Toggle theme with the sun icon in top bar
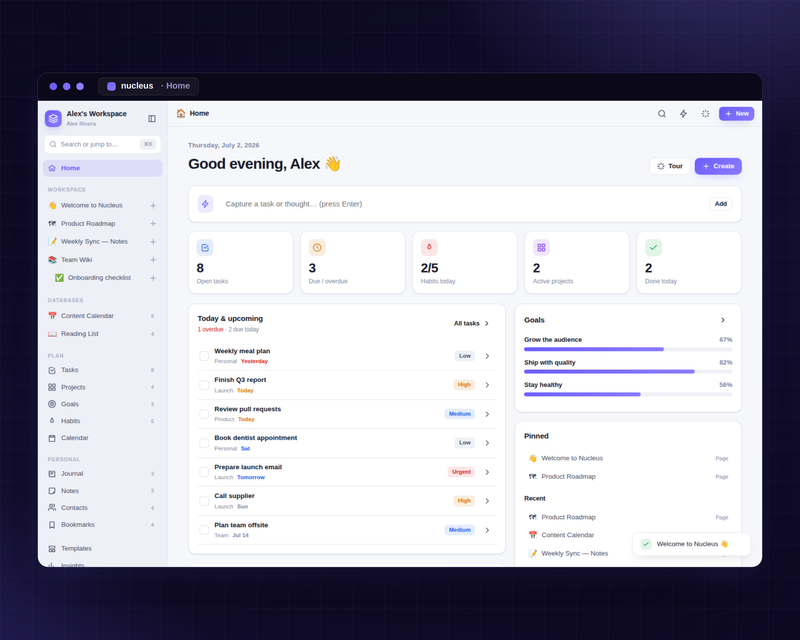The height and width of the screenshot is (640, 800). coord(705,114)
